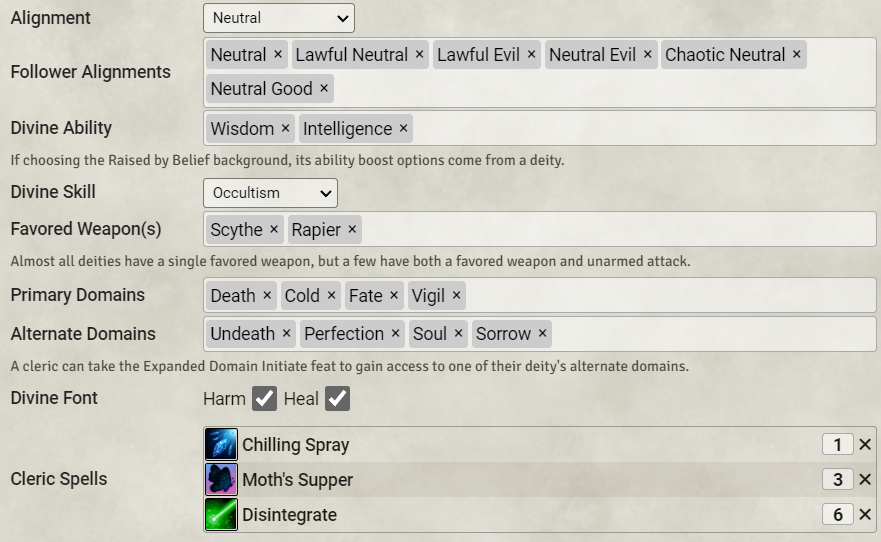Toggle the Harm divine font checkbox
This screenshot has width=881, height=542.
(264, 399)
